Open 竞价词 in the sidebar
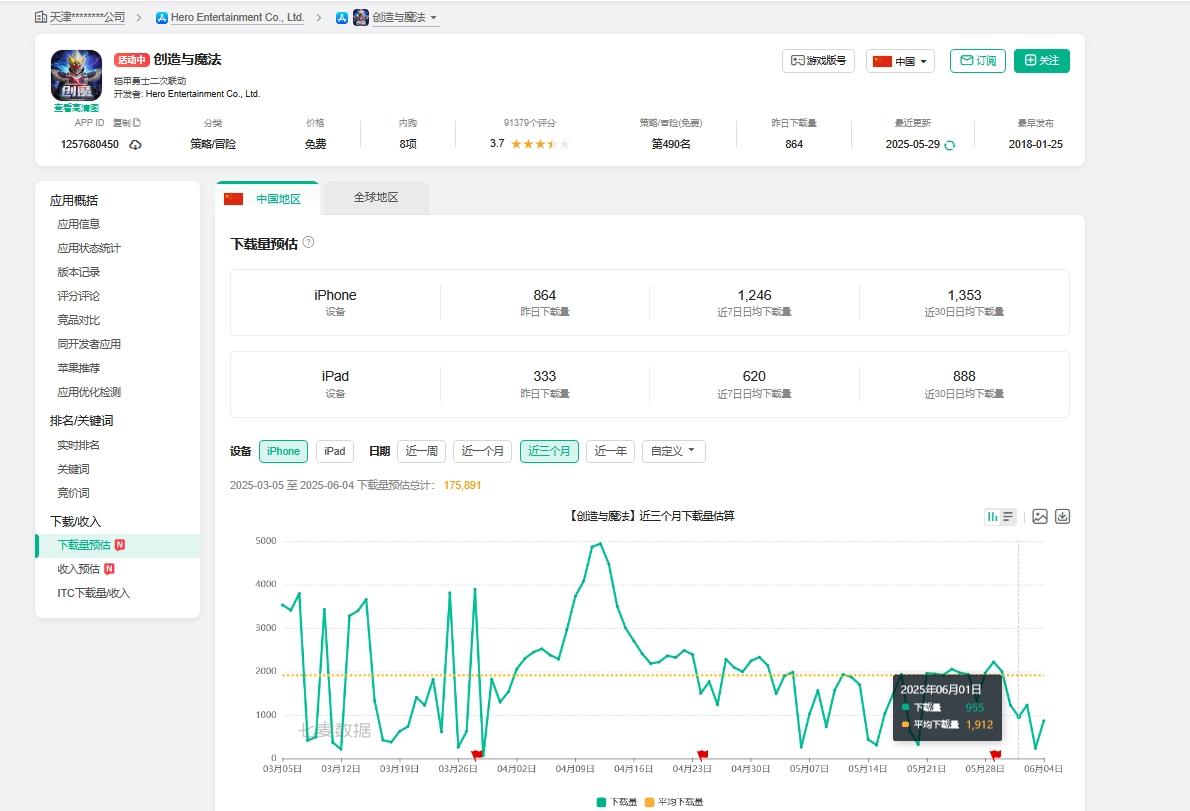 [x=74, y=493]
